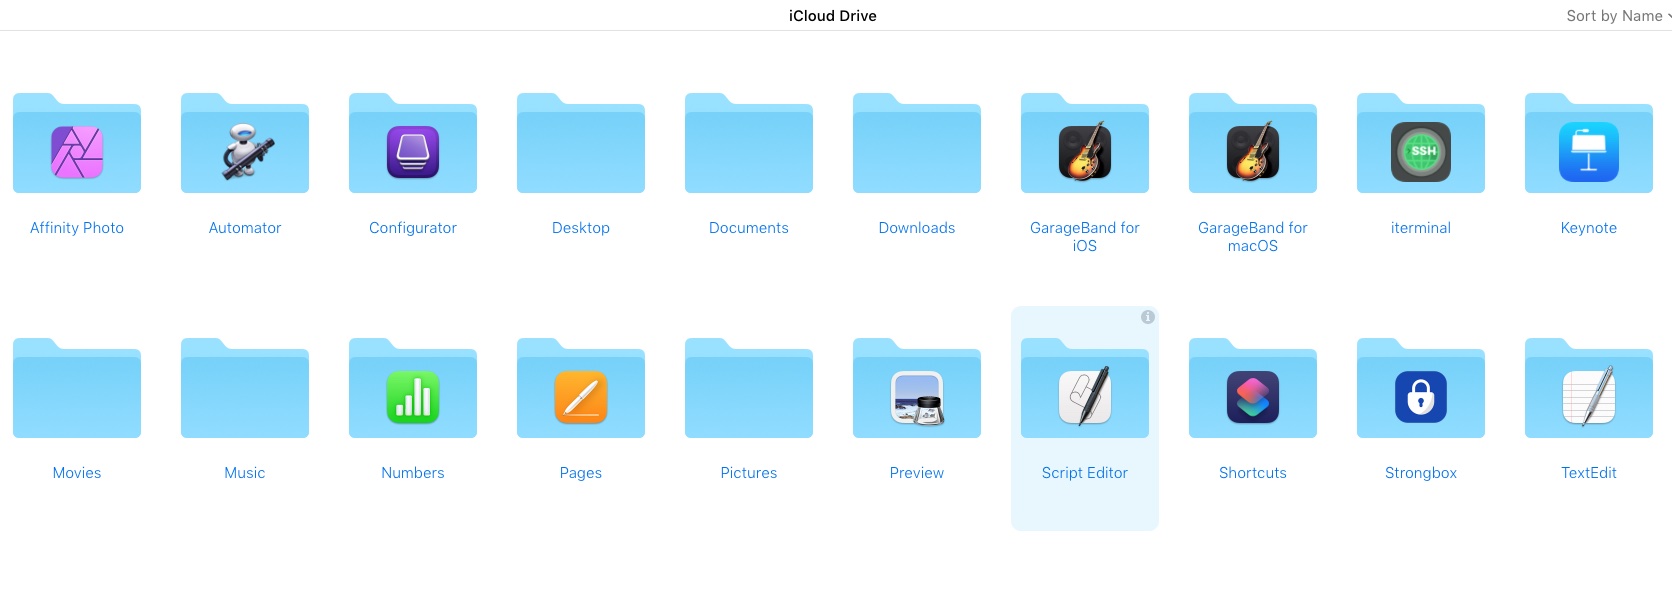The width and height of the screenshot is (1672, 591).
Task: Click the GarageBand for macOS name label
Action: pyautogui.click(x=1253, y=237)
